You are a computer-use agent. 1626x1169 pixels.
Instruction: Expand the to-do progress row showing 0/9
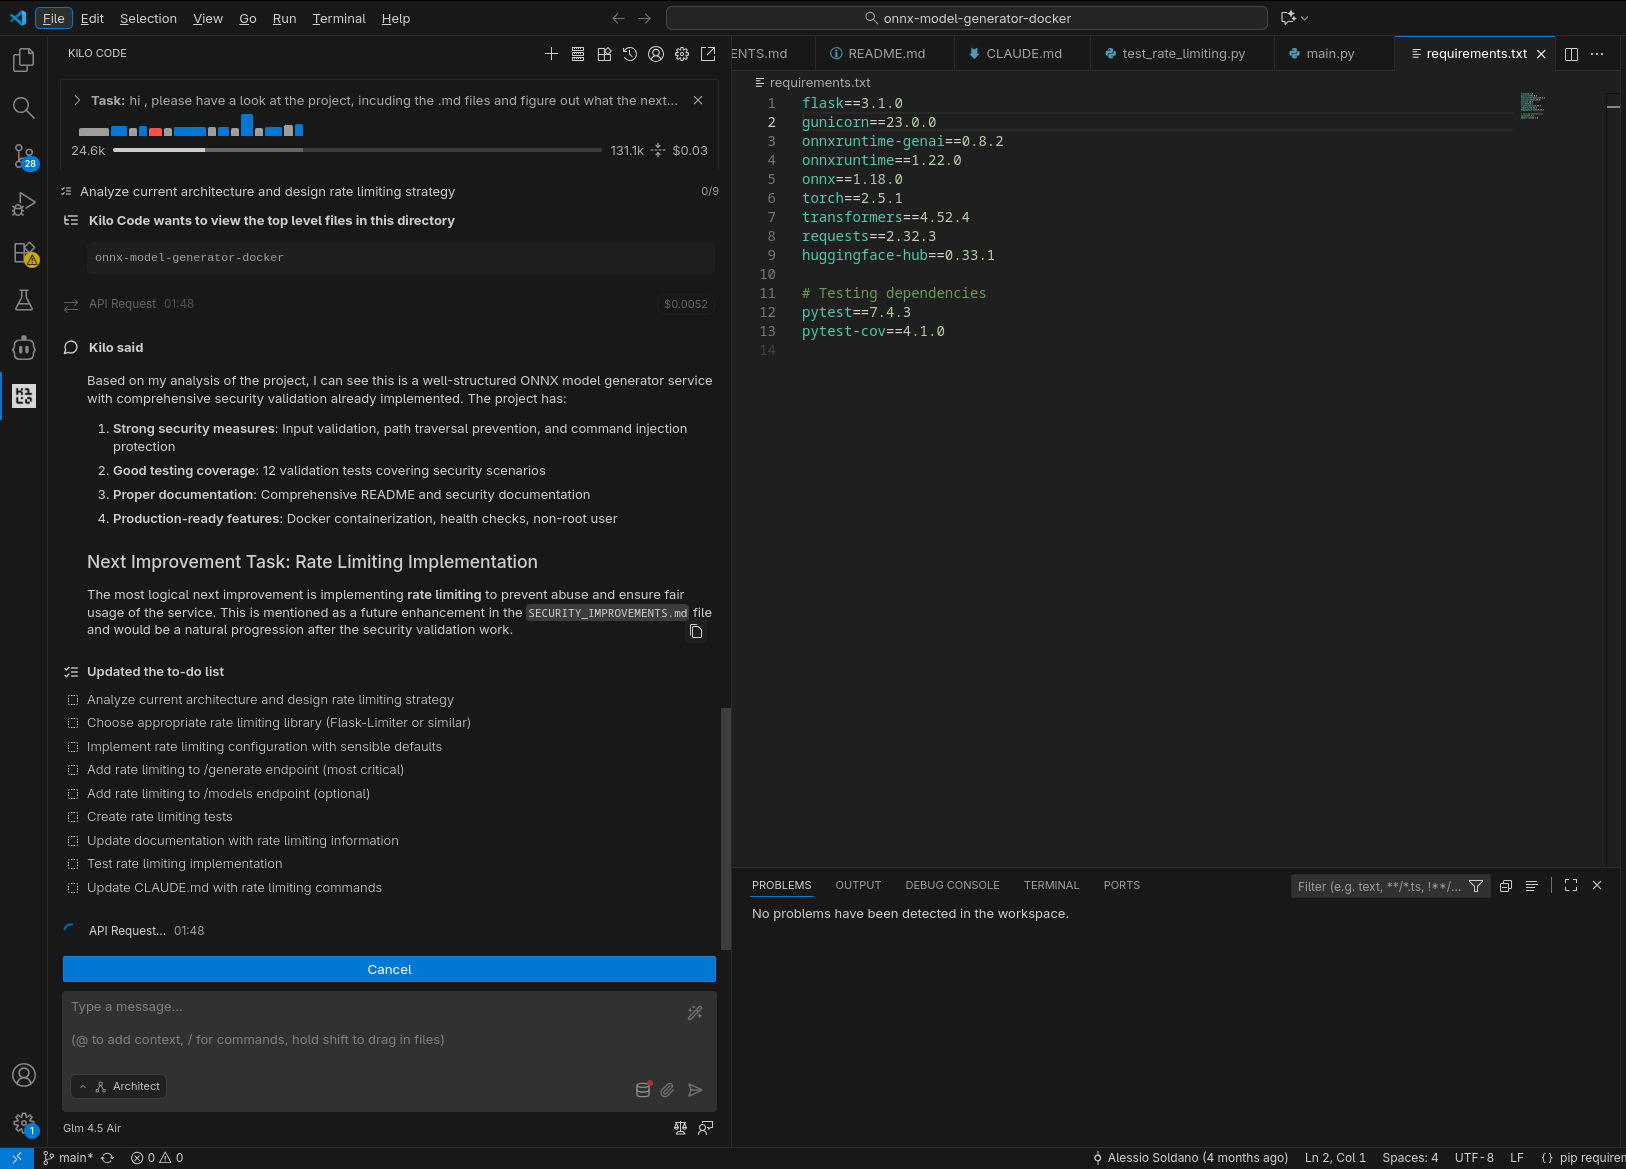click(388, 191)
